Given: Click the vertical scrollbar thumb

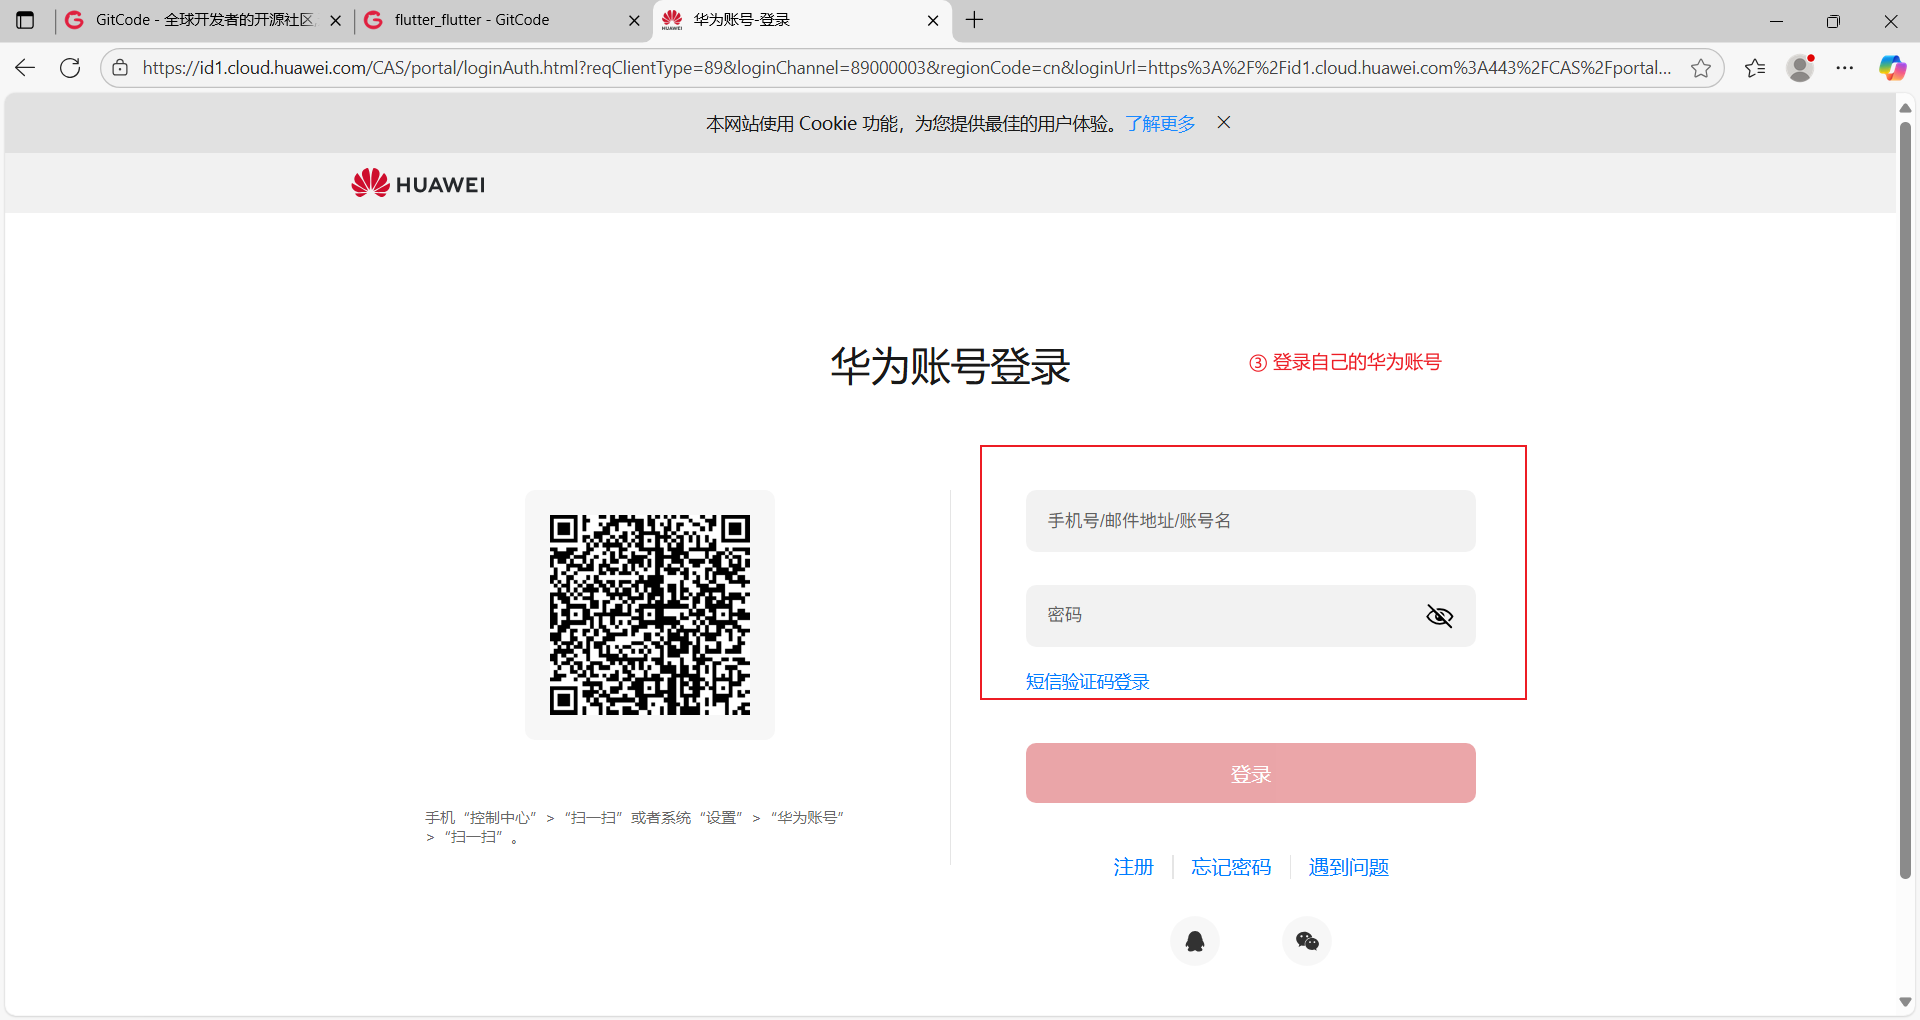Looking at the screenshot, I should [1905, 500].
